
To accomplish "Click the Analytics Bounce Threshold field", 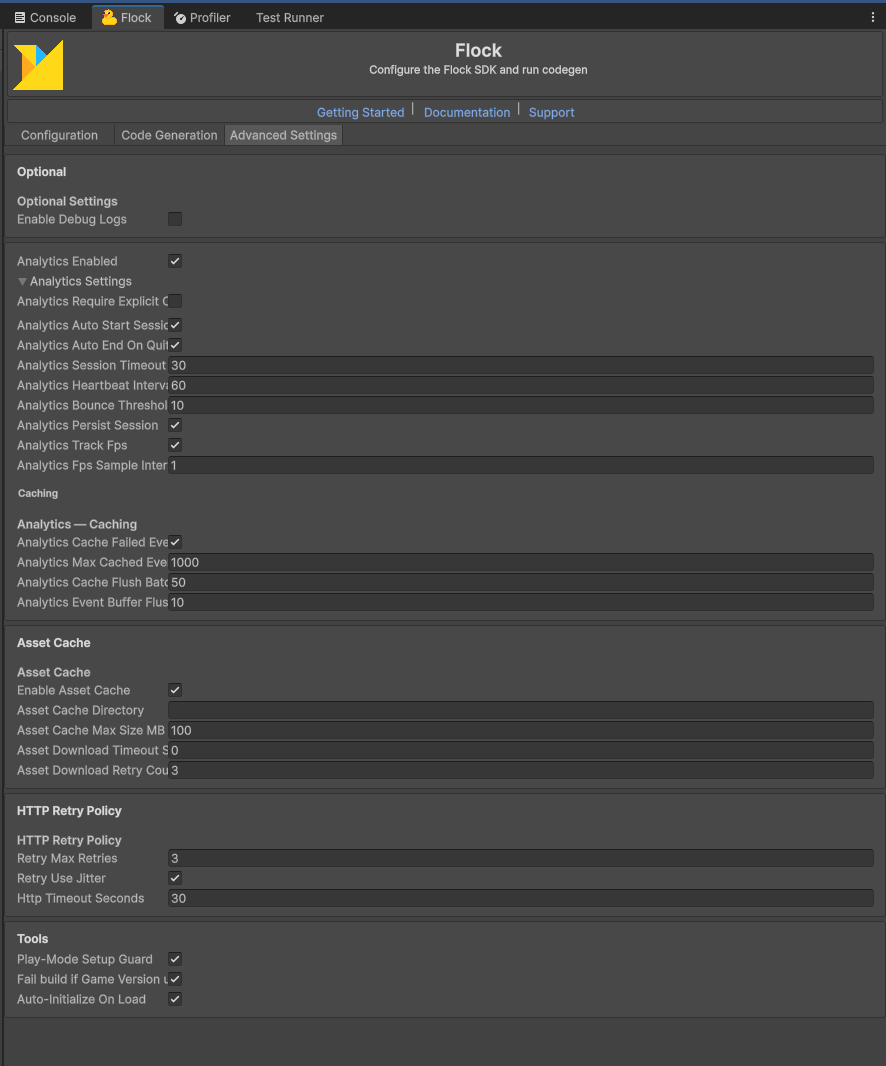I will (521, 405).
